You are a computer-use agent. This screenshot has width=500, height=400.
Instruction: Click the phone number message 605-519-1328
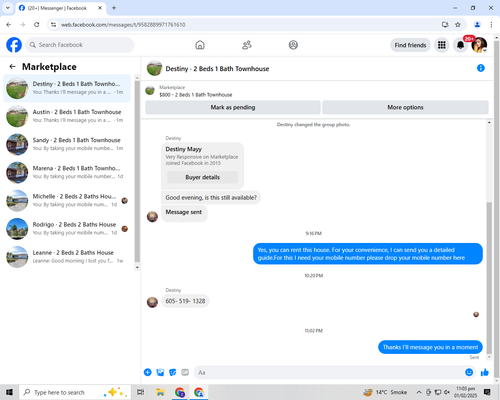pyautogui.click(x=185, y=301)
